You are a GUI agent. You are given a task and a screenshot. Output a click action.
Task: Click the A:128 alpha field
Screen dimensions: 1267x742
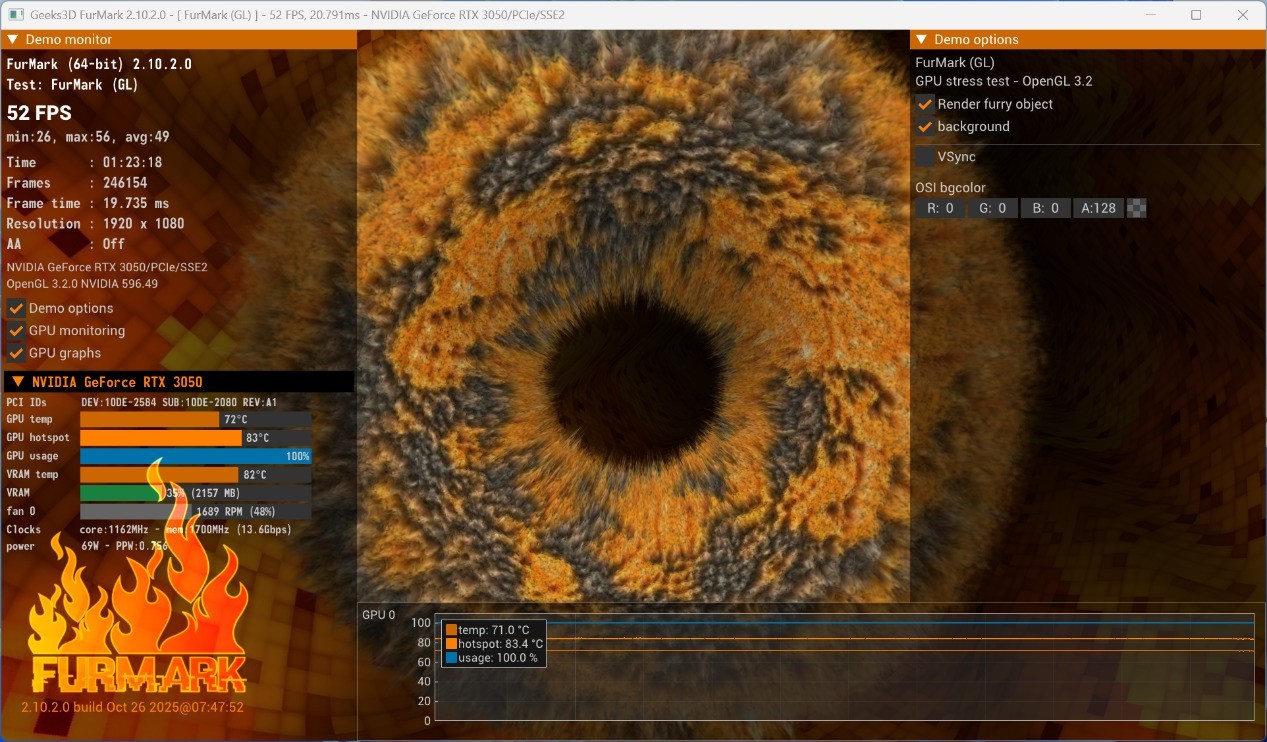click(1098, 208)
